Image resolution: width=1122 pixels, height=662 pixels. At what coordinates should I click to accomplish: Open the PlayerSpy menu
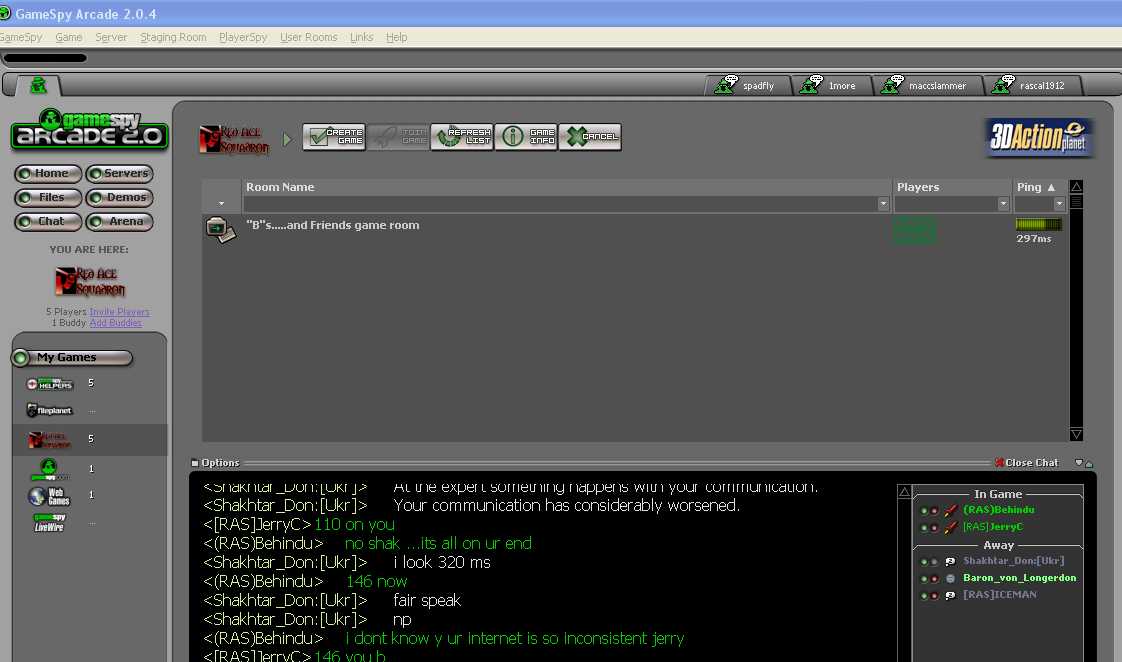pos(243,37)
